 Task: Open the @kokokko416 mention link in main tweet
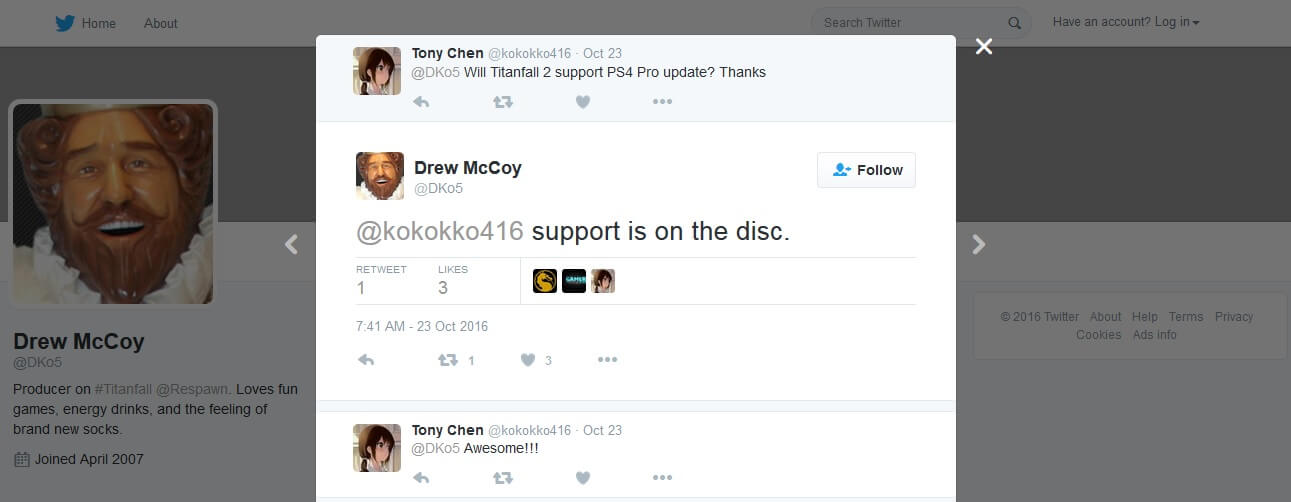(x=440, y=231)
